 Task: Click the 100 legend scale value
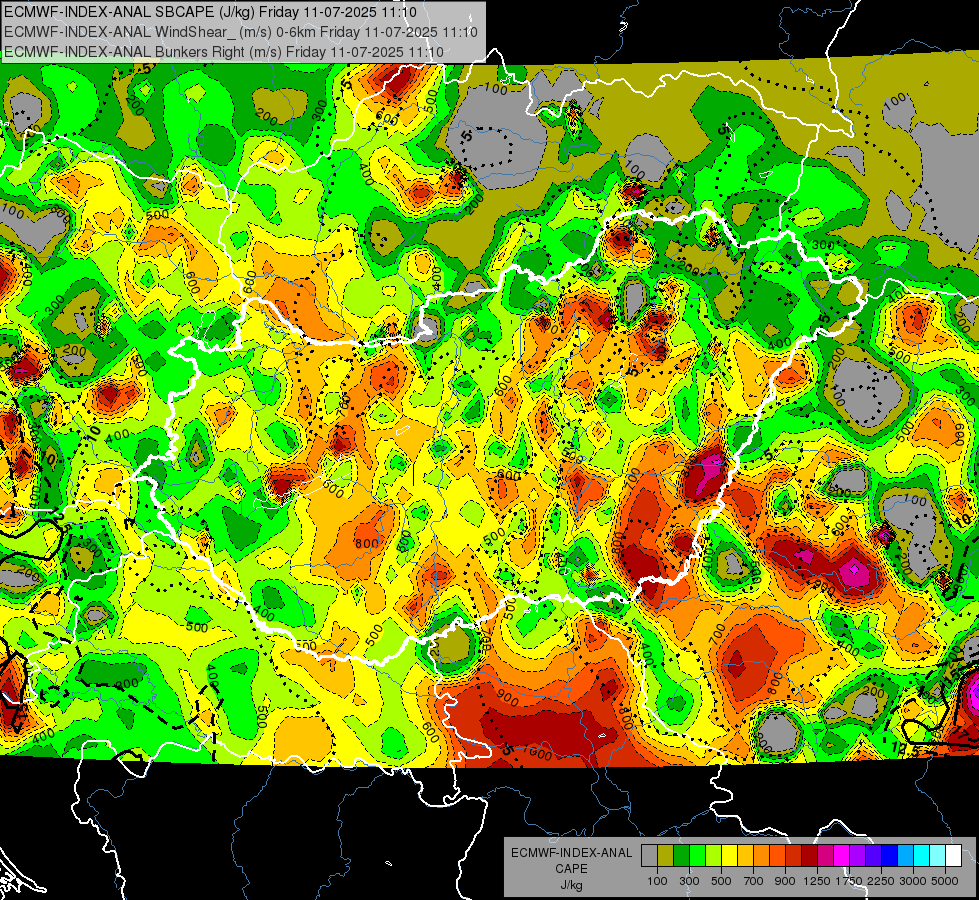click(657, 881)
